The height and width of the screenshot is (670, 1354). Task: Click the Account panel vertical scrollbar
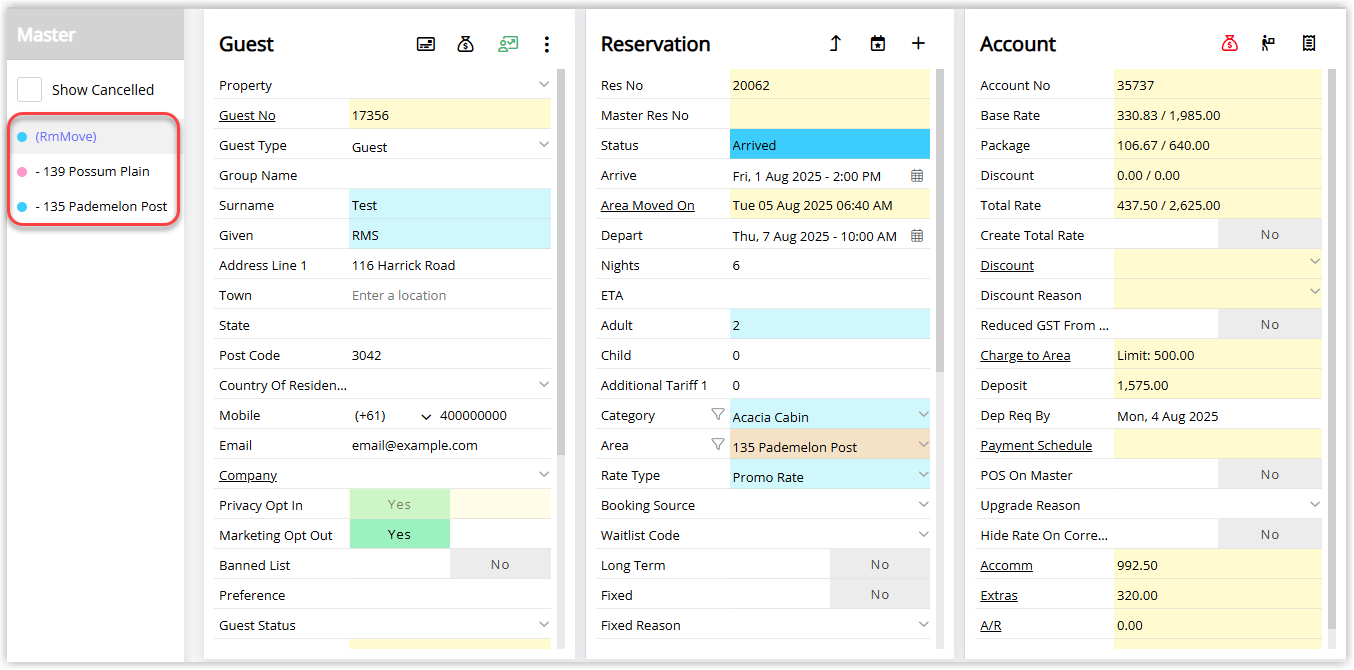[1331, 350]
